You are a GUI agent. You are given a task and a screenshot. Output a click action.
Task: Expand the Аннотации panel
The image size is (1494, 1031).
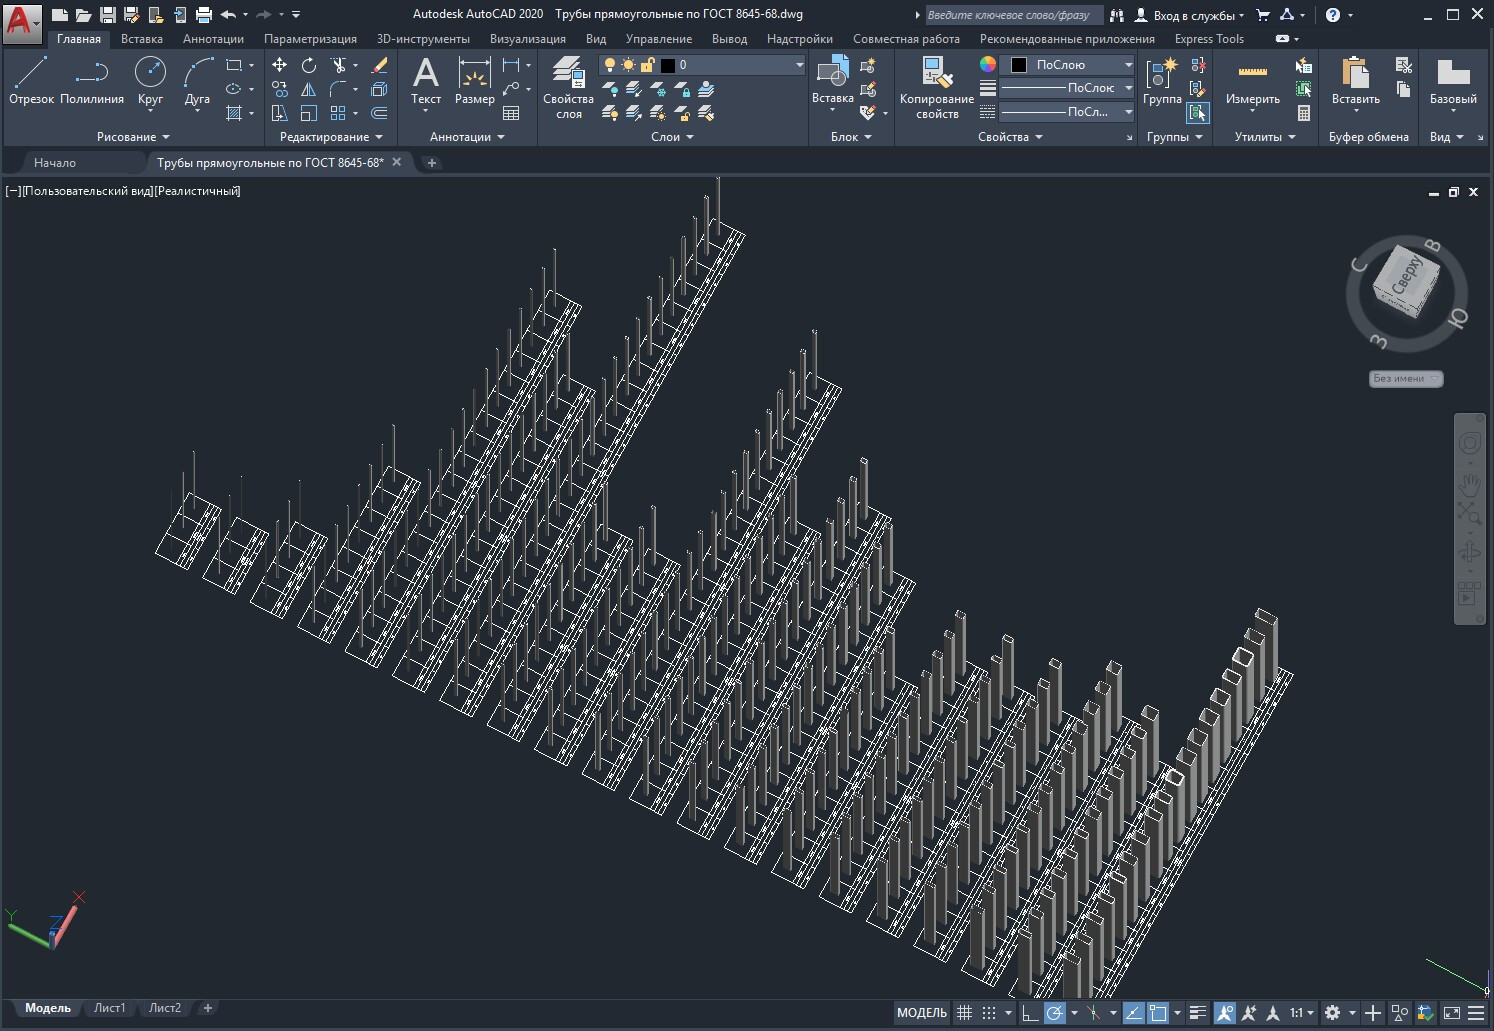[x=467, y=137]
